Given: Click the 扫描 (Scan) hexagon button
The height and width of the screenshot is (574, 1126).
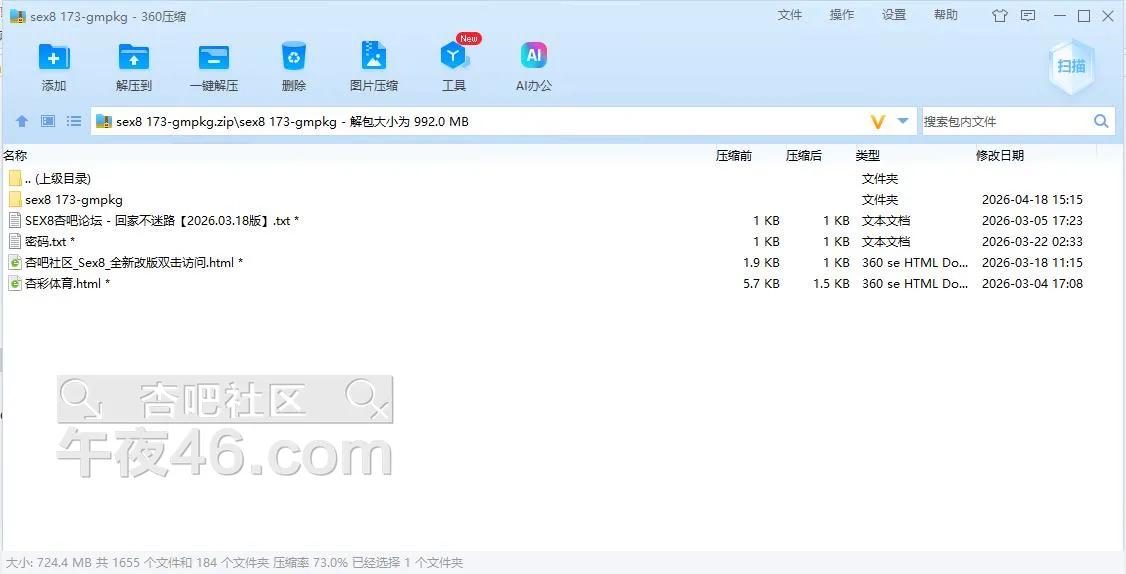Looking at the screenshot, I should point(1071,66).
